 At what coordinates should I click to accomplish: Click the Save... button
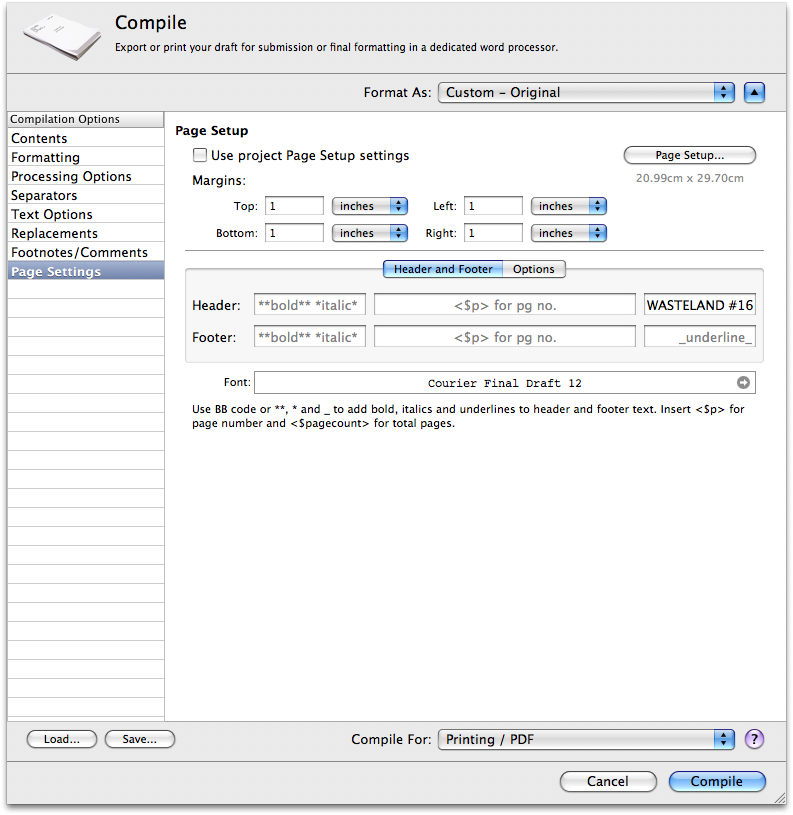pos(139,739)
